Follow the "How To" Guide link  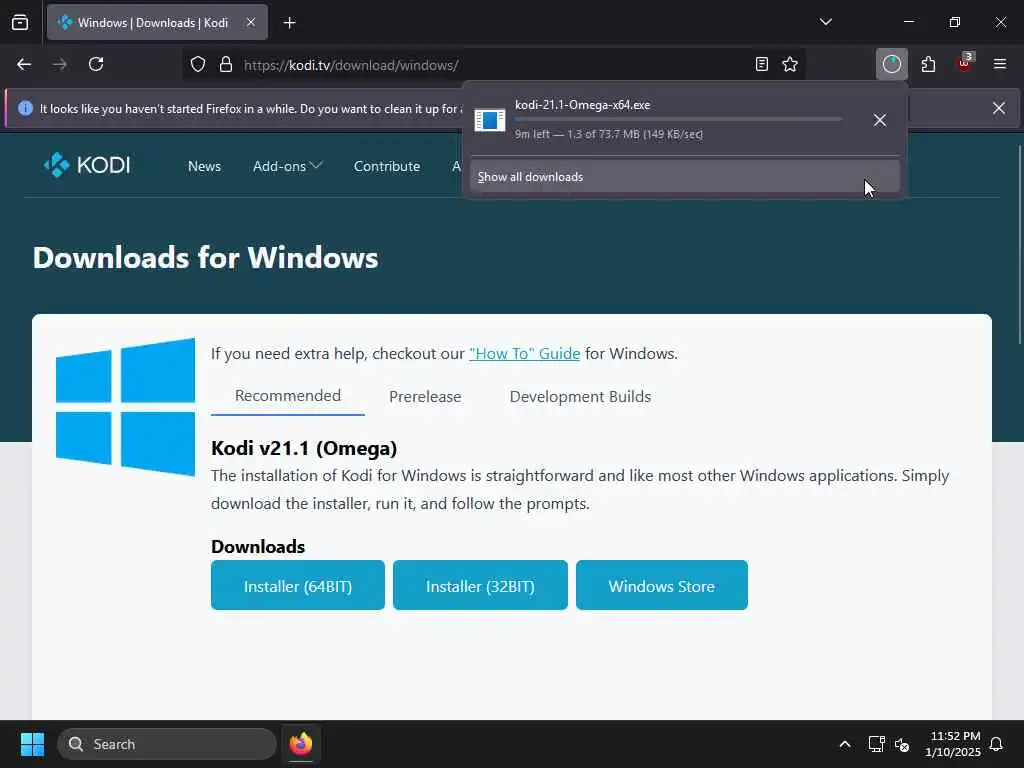pyautogui.click(x=524, y=354)
